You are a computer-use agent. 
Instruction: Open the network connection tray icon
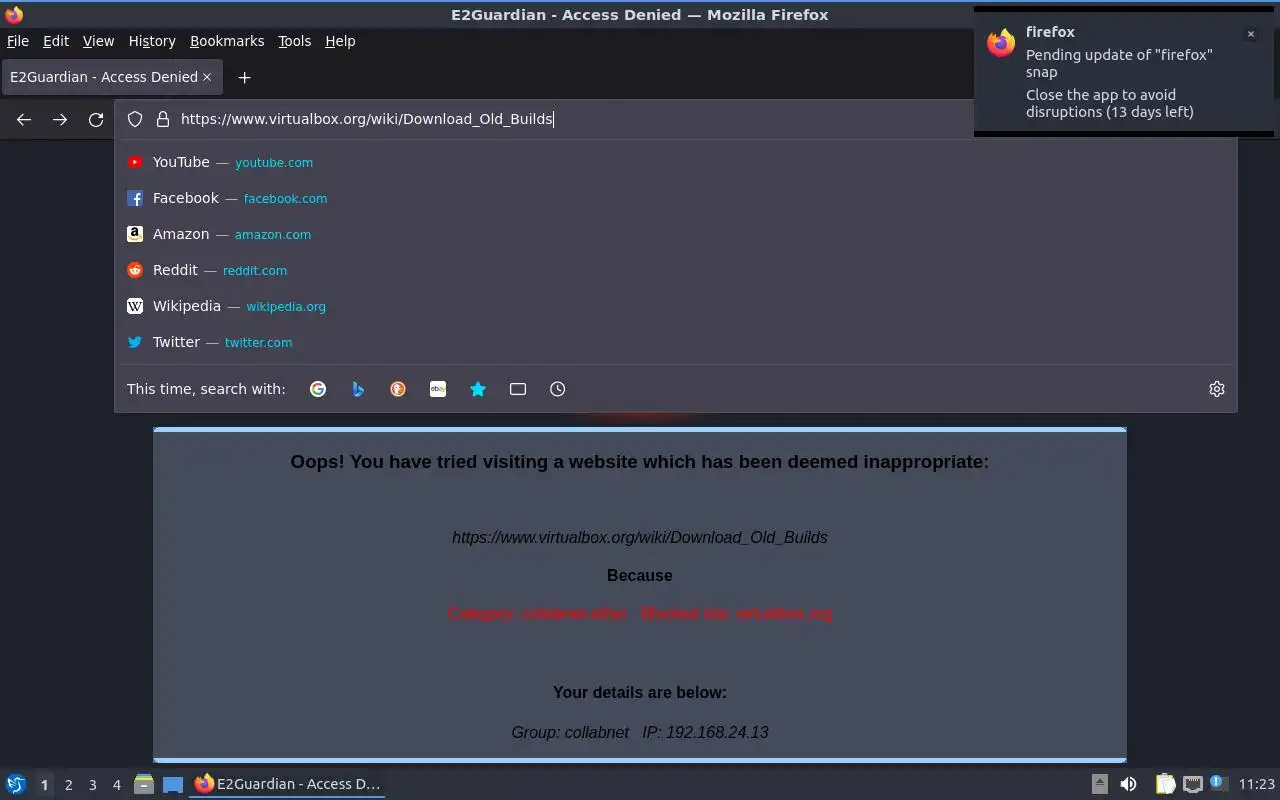(1192, 784)
